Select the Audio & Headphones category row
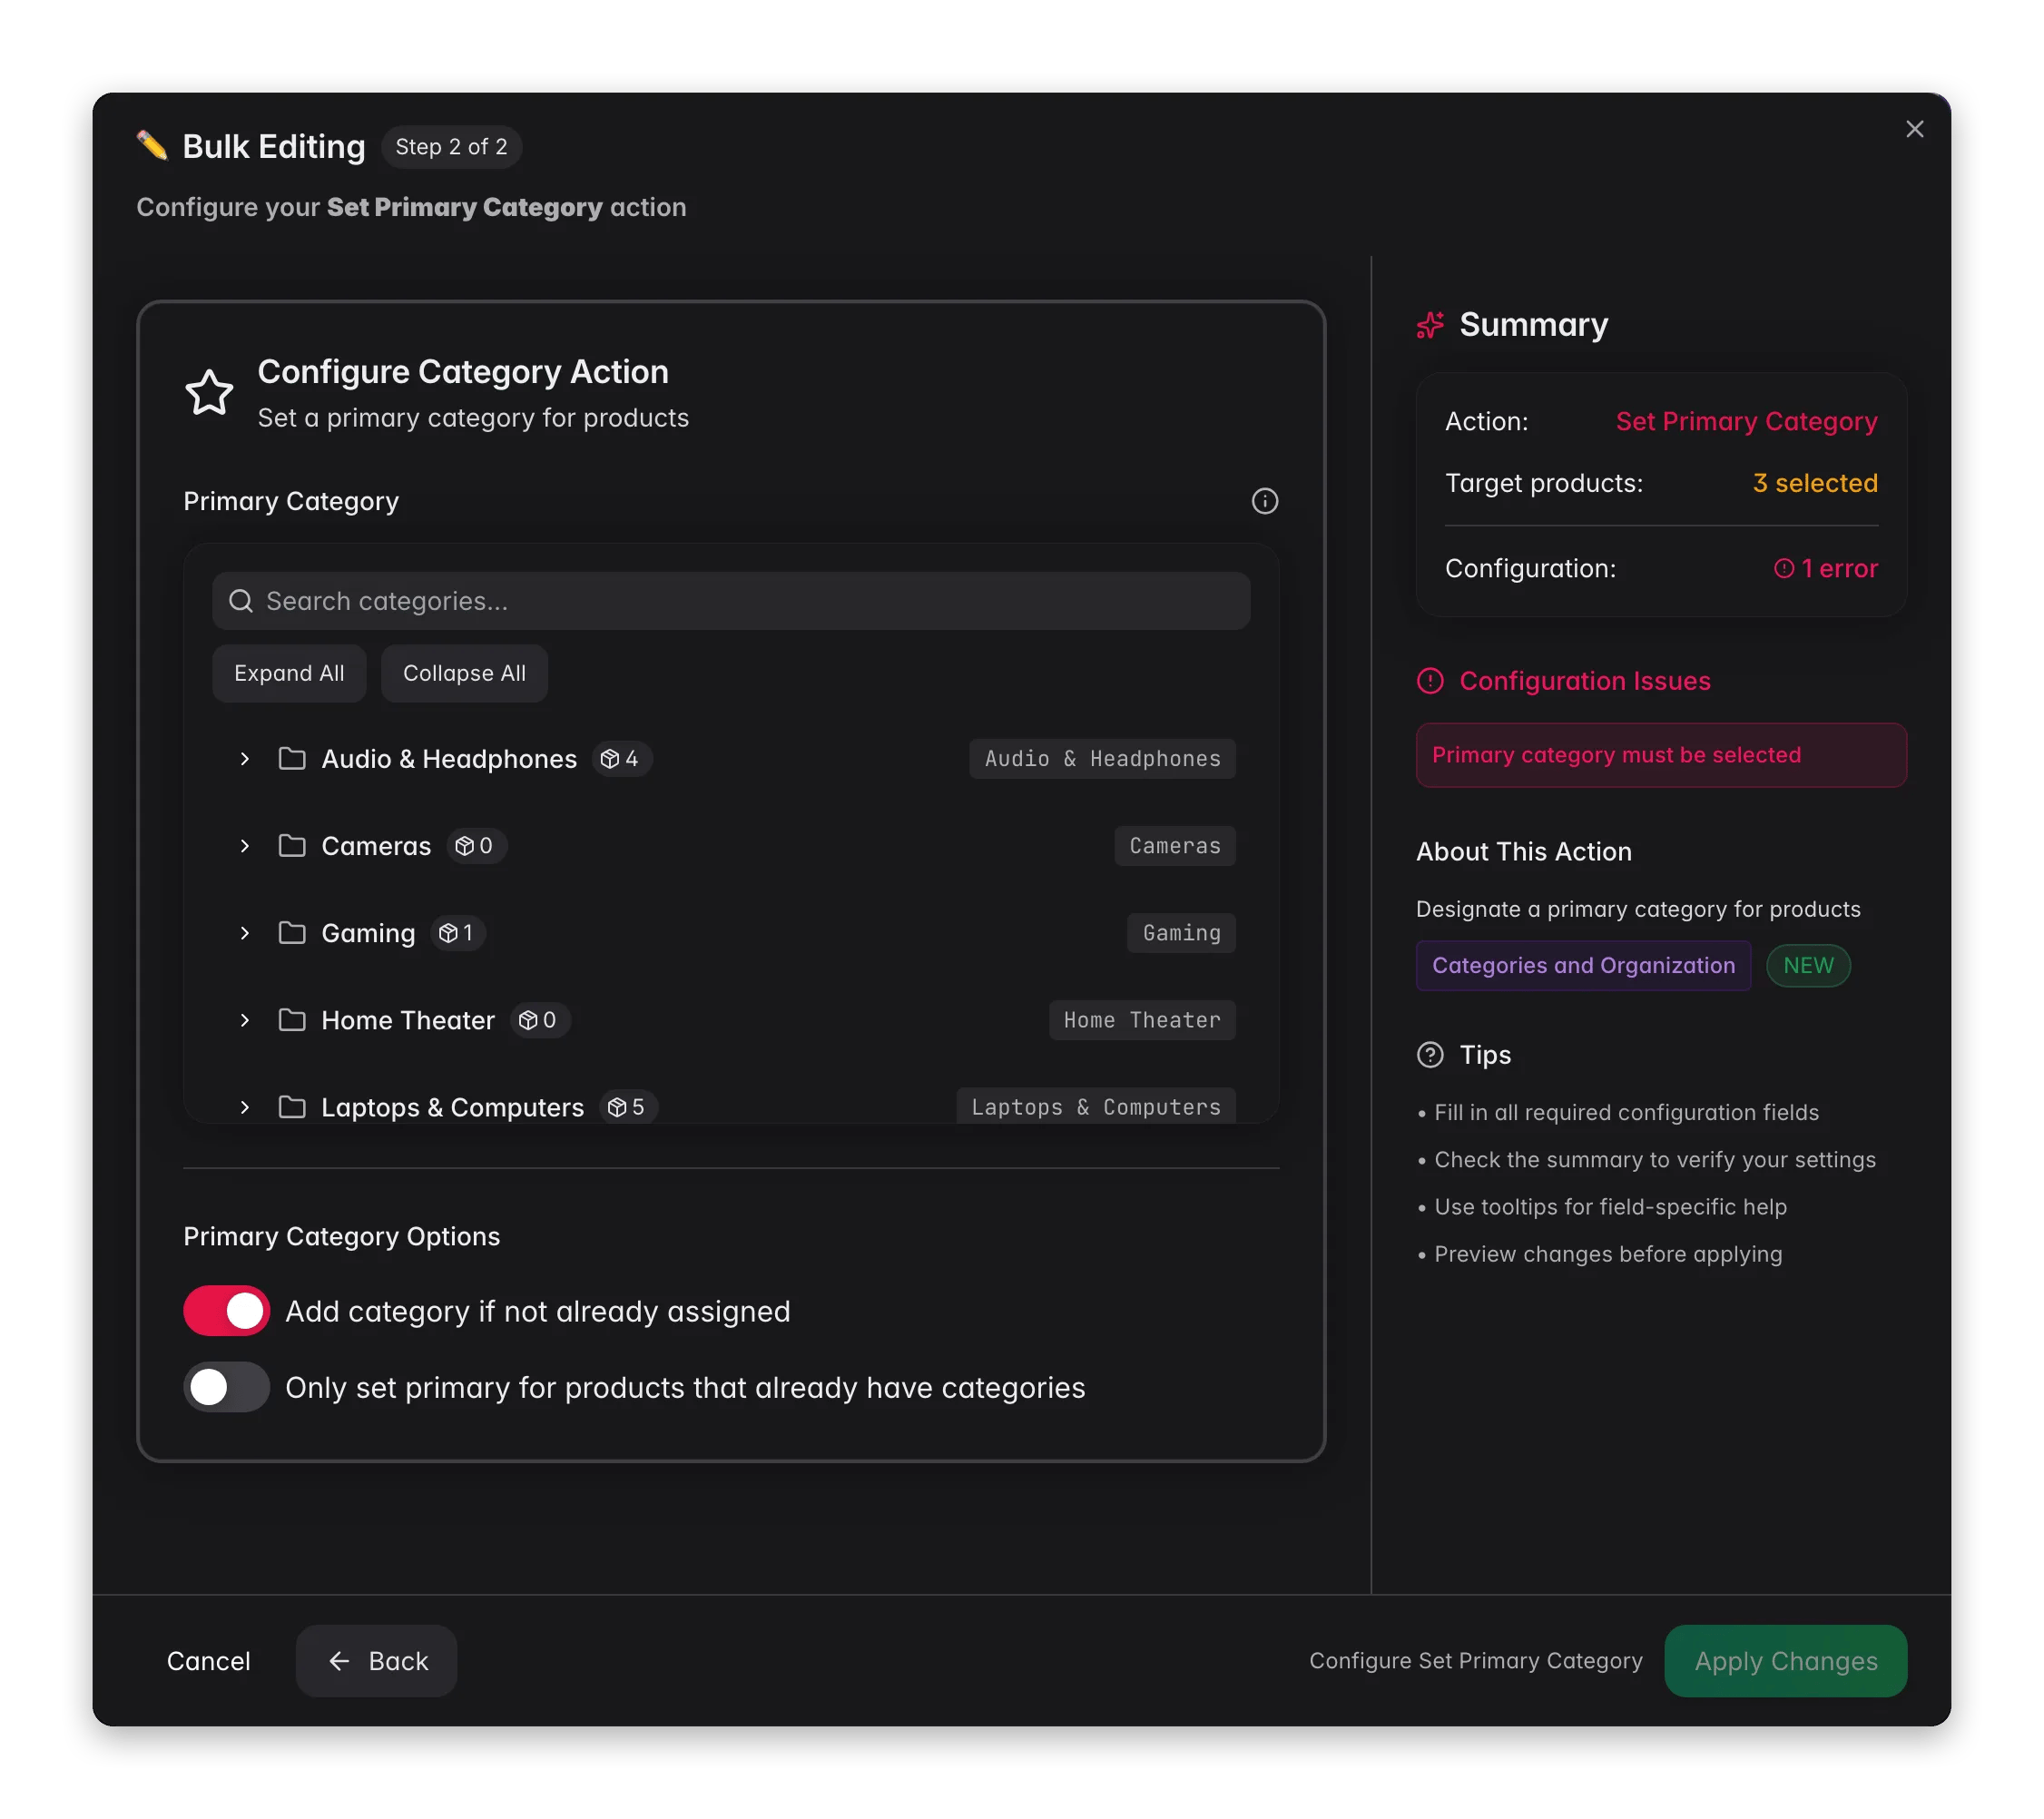The image size is (2044, 1819). coord(731,759)
